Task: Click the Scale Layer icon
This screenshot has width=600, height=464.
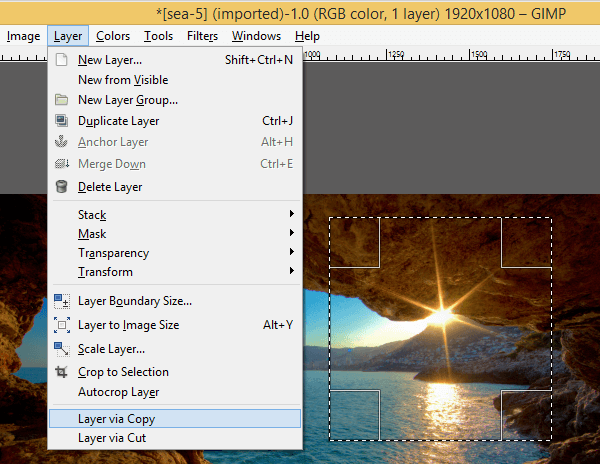Action: (62, 349)
